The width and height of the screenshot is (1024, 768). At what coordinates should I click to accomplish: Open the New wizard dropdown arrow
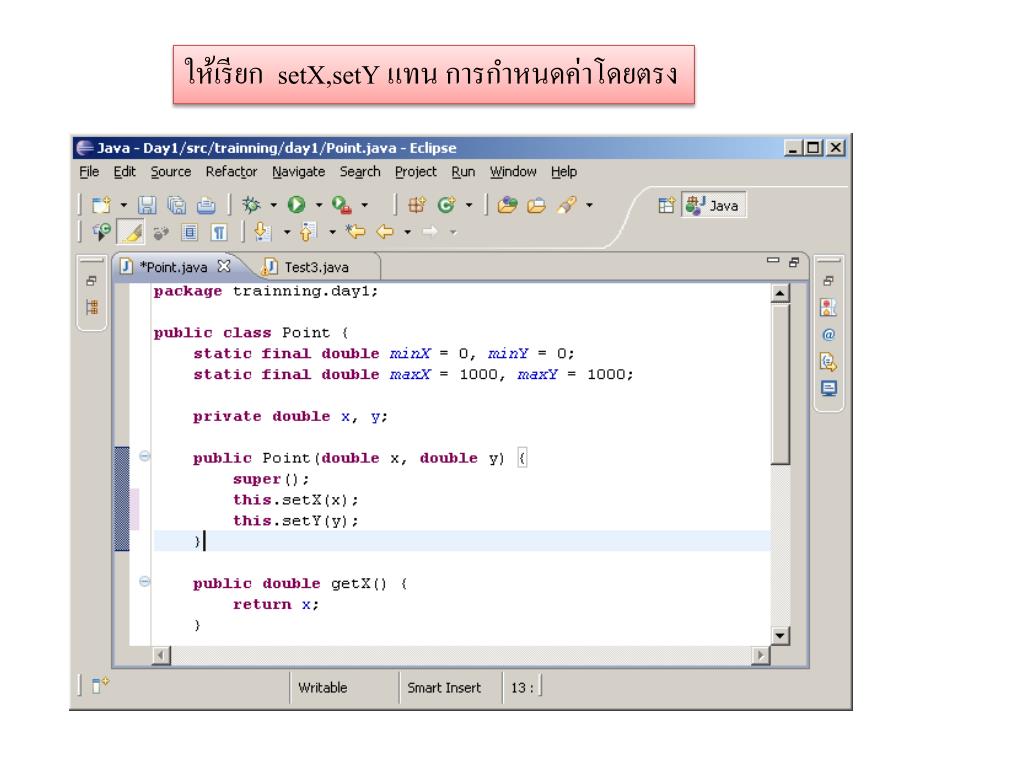[x=123, y=205]
